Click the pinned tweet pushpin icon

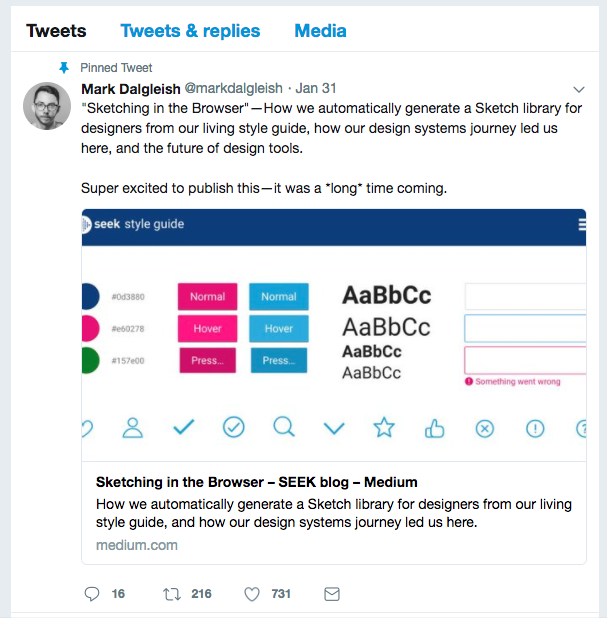point(64,68)
